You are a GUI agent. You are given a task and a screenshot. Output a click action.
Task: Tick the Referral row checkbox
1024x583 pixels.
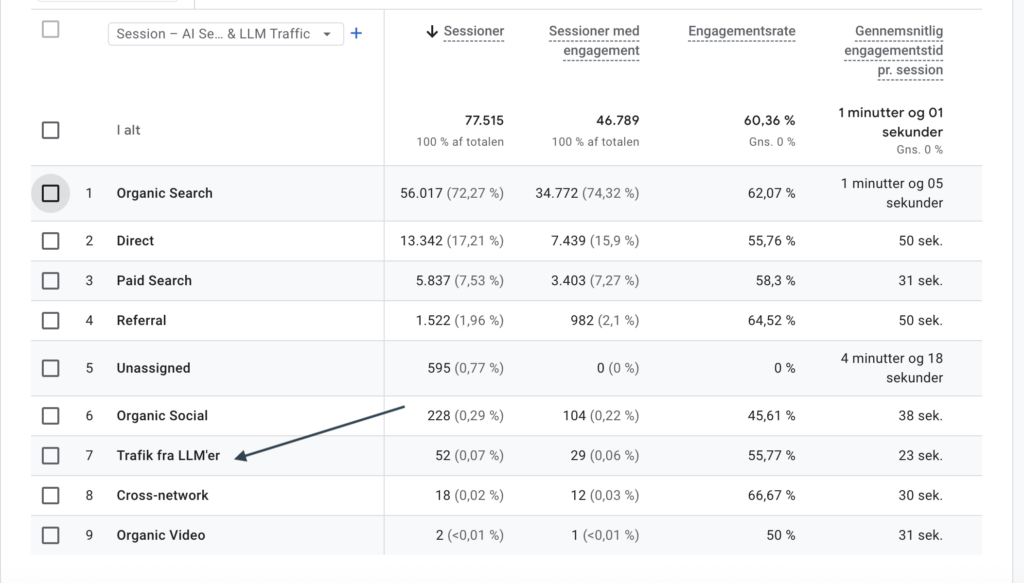pyautogui.click(x=50, y=321)
